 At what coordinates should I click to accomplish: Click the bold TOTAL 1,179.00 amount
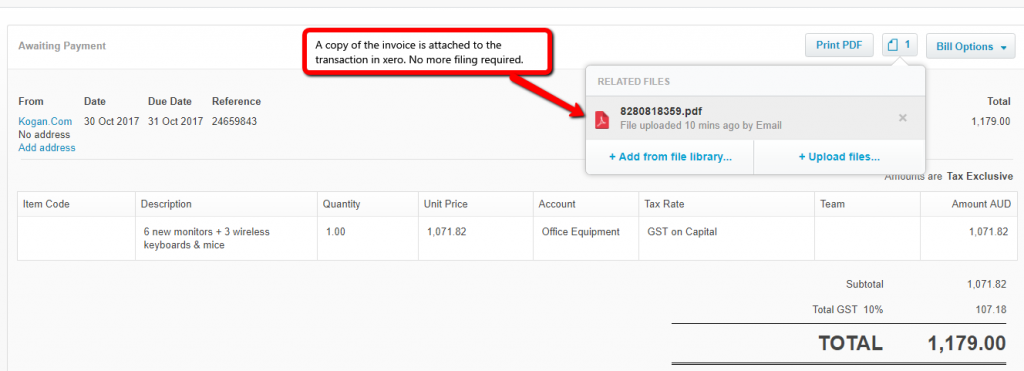coord(967,344)
